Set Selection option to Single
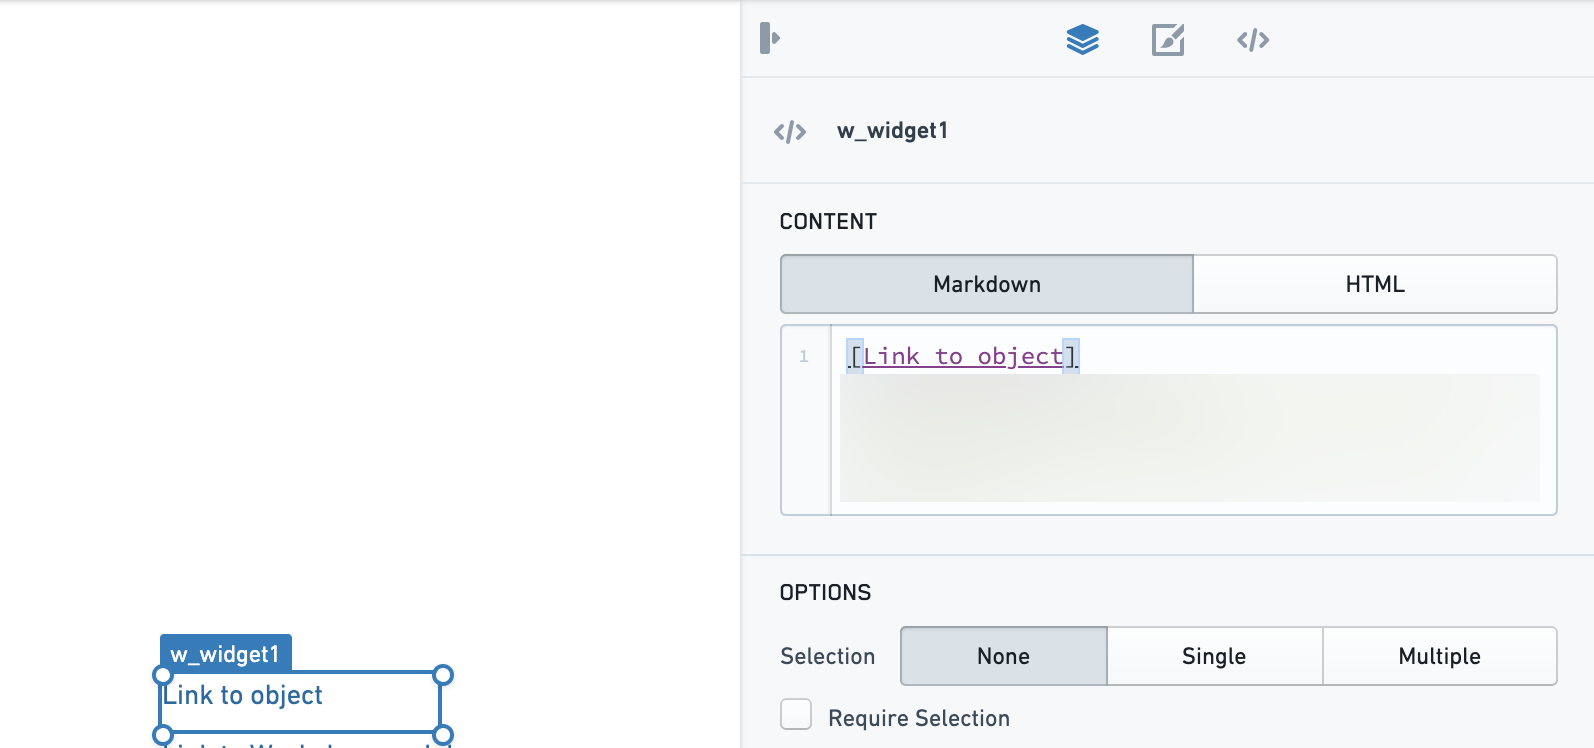This screenshot has width=1594, height=748. [x=1214, y=656]
